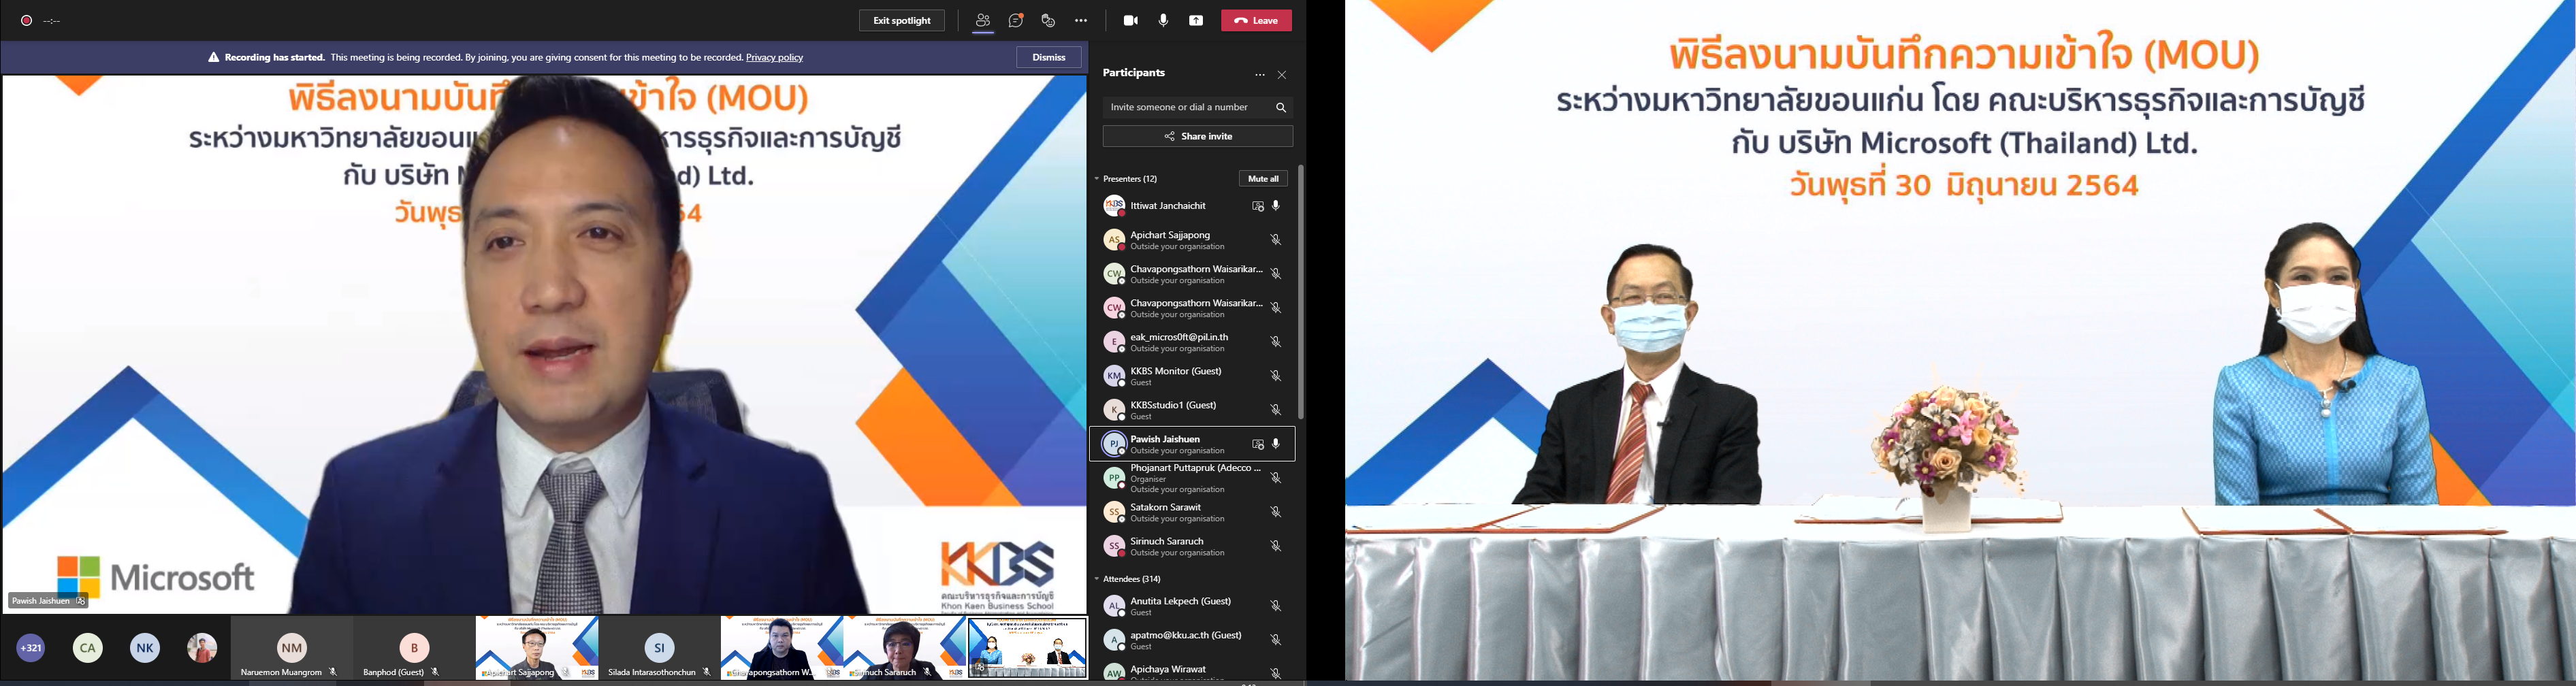The image size is (2576, 686).
Task: Select Naruemon Muangrom video tile
Action: pyautogui.click(x=292, y=648)
